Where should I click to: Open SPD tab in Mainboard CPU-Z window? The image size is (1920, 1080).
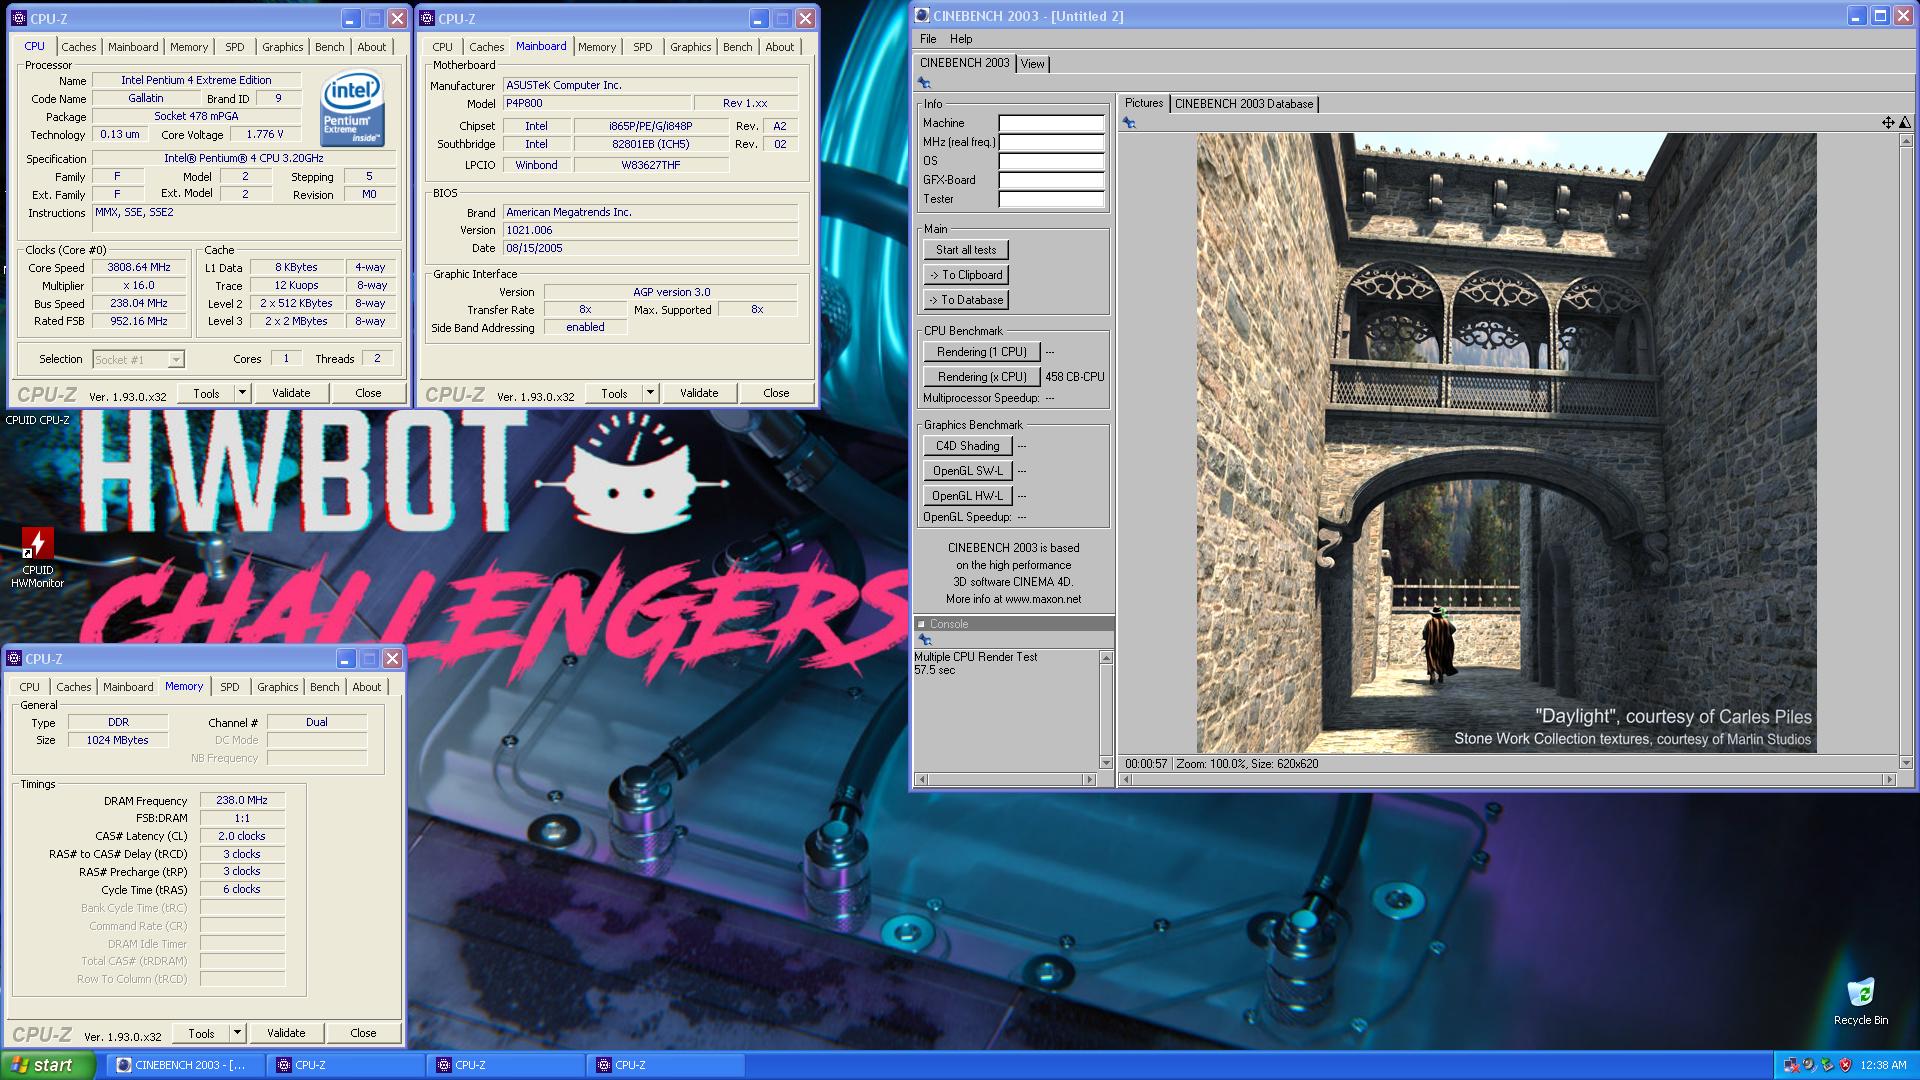coord(643,47)
